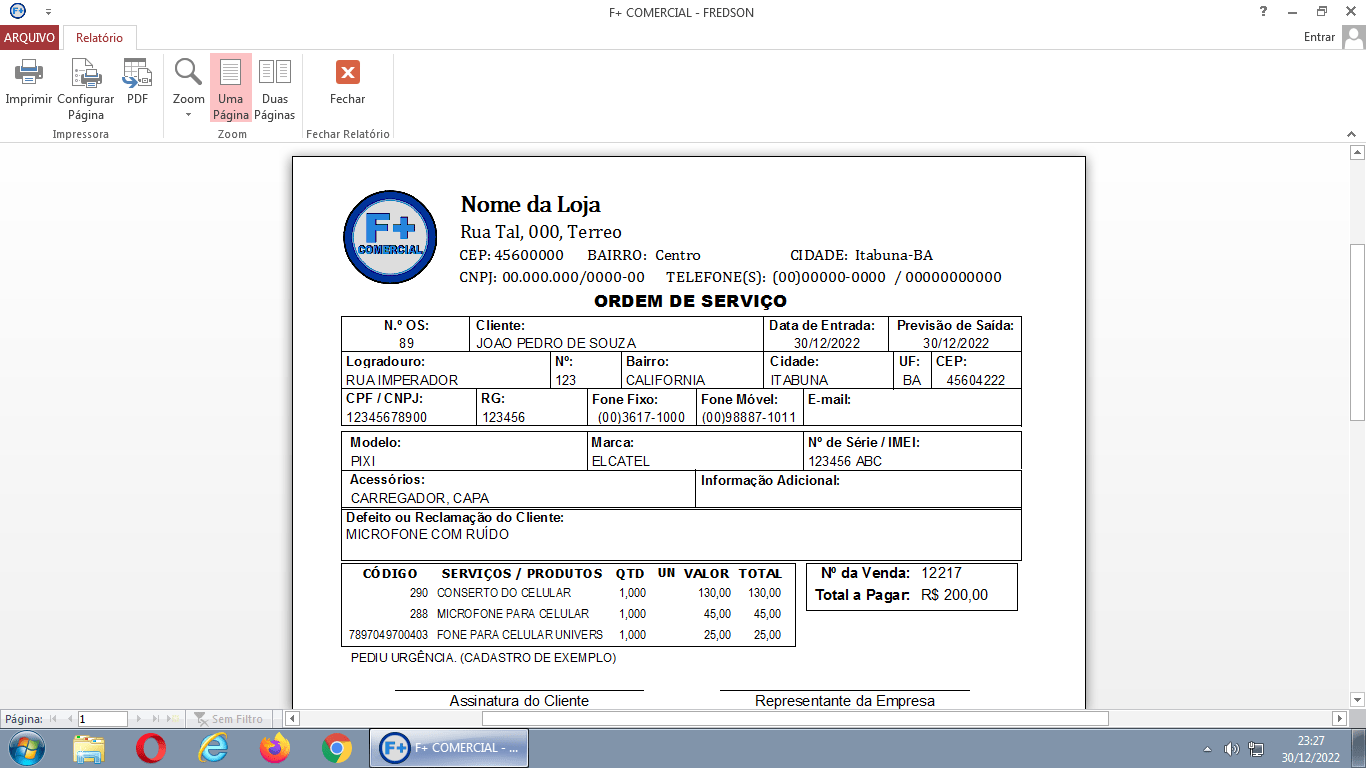
Task: Click the vertical scrollbar down arrow
Action: click(1357, 700)
